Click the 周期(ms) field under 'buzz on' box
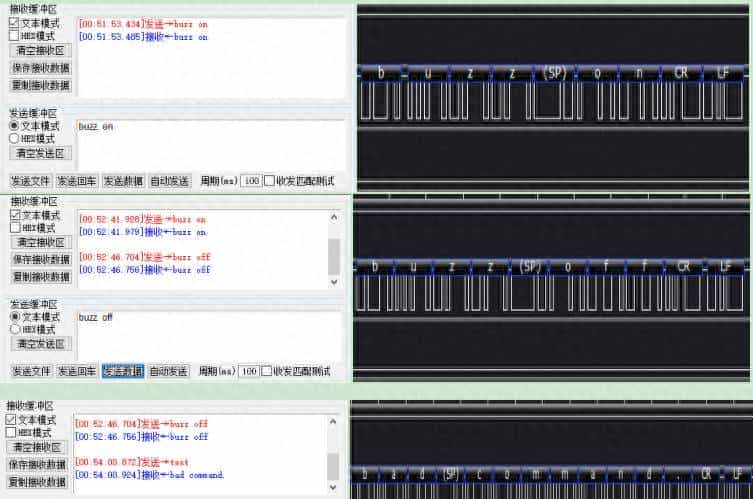The width and height of the screenshot is (753, 499). point(251,181)
